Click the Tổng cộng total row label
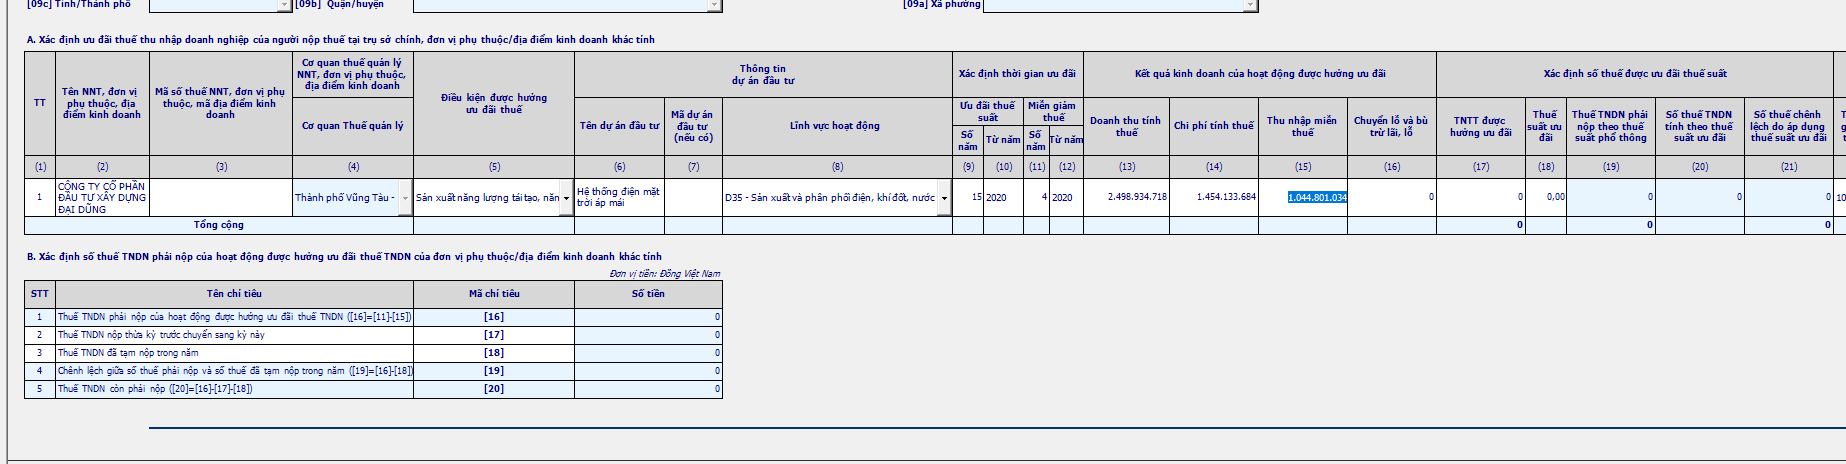Image resolution: width=1846 pixels, height=464 pixels. point(218,226)
